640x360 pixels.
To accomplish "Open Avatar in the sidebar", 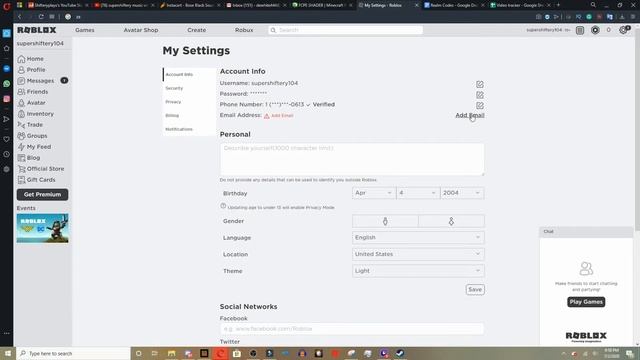I will tap(31, 103).
